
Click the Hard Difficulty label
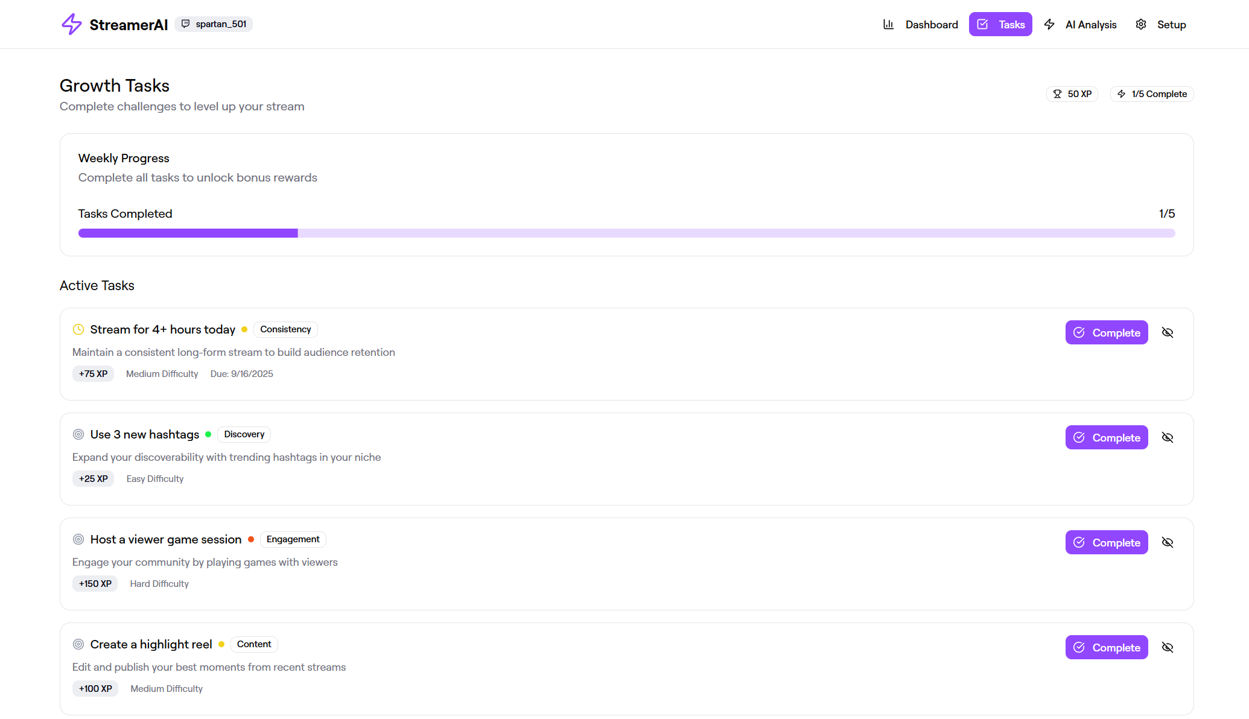click(x=159, y=584)
